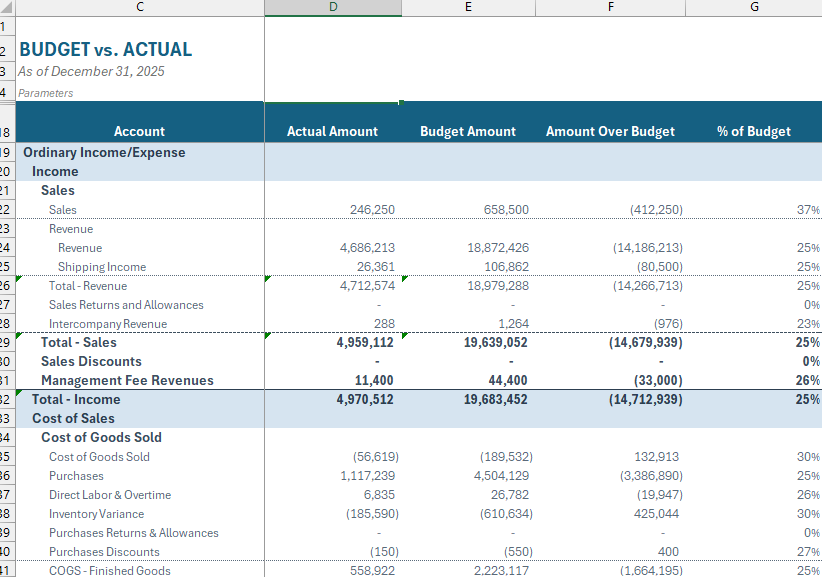
Task: Select the Budget Amount header cell
Action: coord(468,131)
